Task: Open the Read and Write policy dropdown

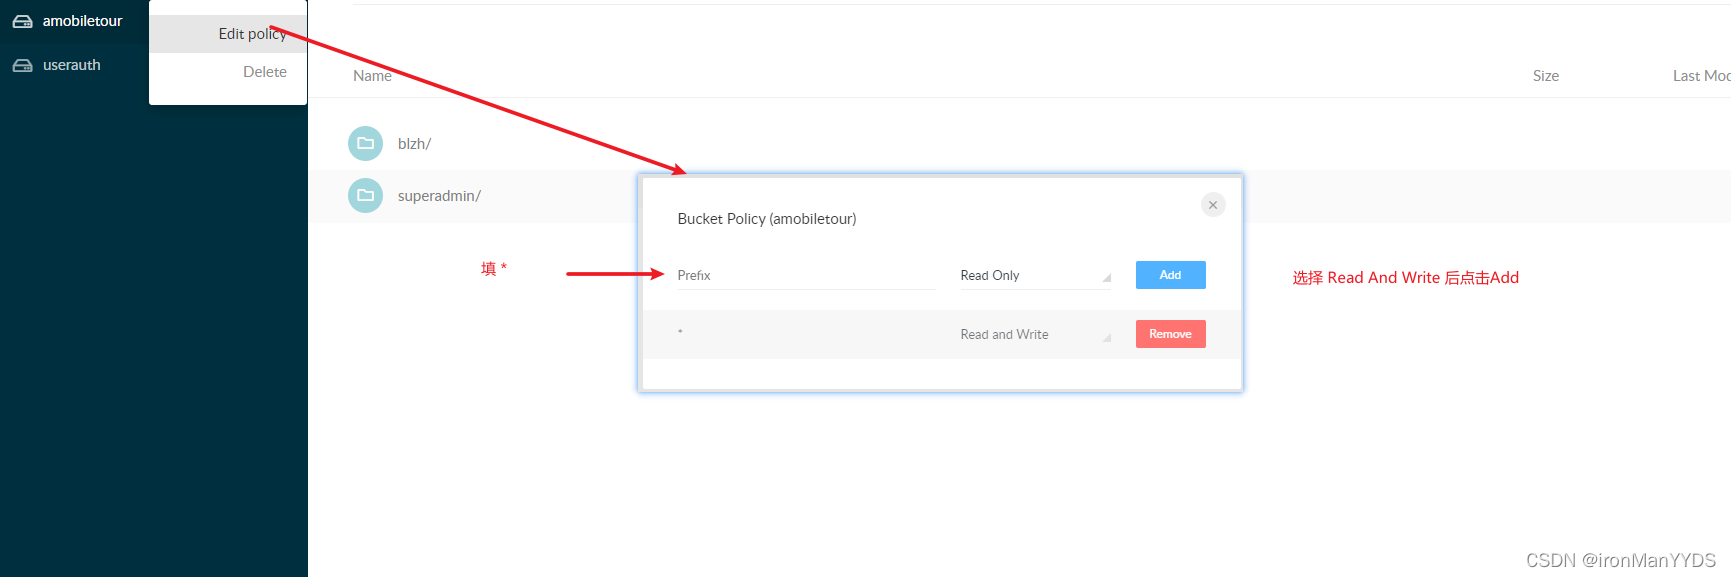Action: [x=1035, y=334]
